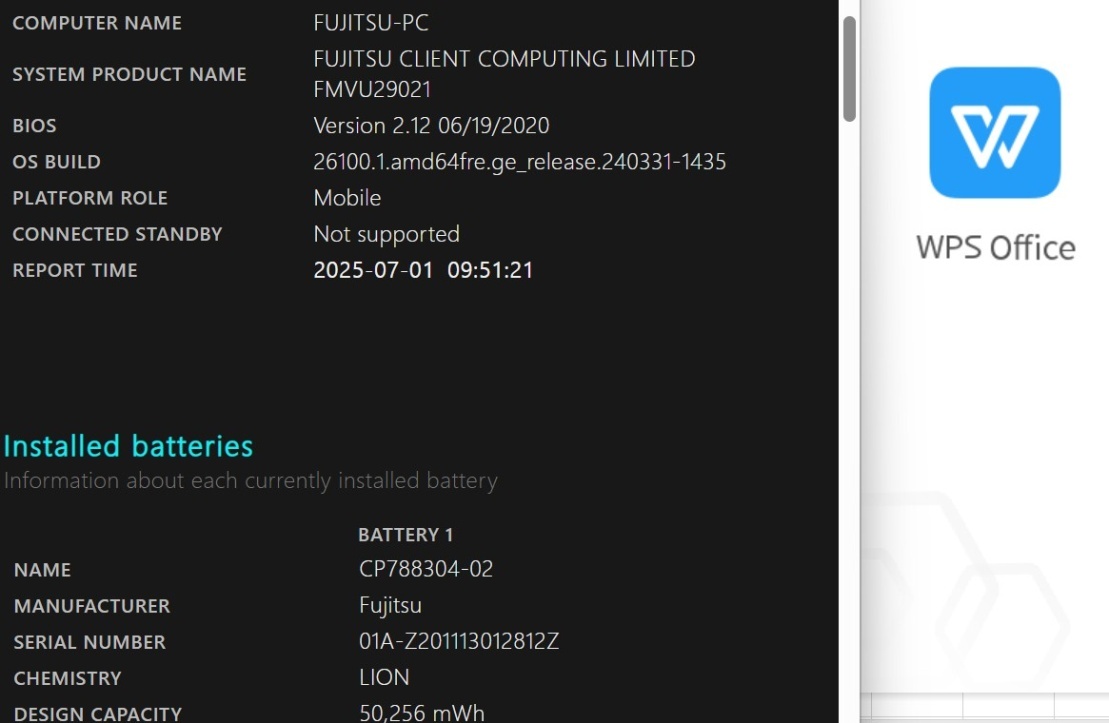Screen dimensions: 1109x723
Task: Select the FUJITSU-PC computer name value
Action: (371, 23)
